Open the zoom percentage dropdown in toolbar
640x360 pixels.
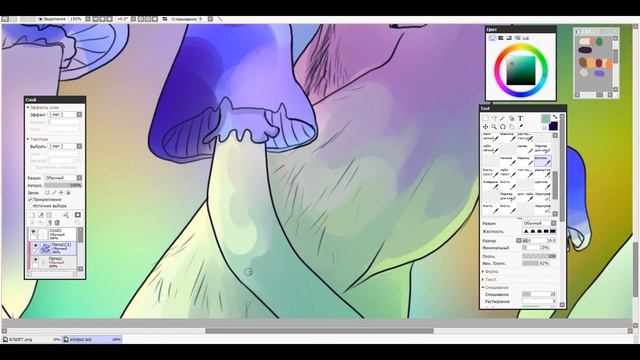pos(87,19)
